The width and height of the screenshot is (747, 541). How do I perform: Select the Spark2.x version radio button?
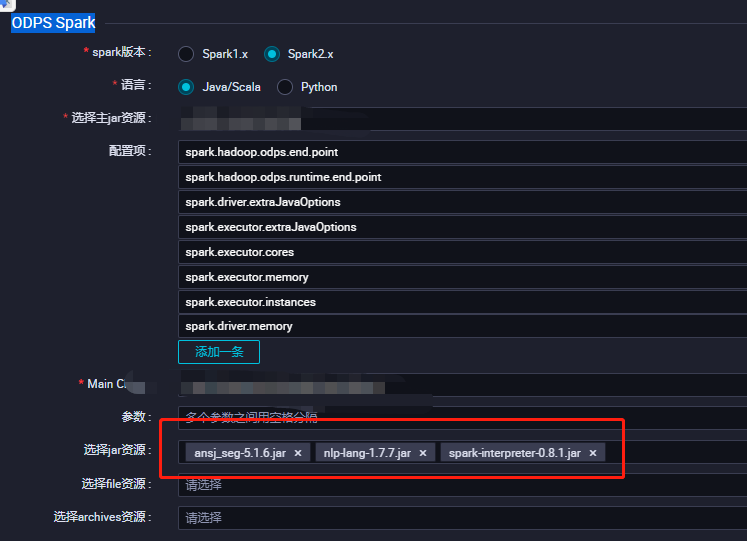click(x=272, y=54)
